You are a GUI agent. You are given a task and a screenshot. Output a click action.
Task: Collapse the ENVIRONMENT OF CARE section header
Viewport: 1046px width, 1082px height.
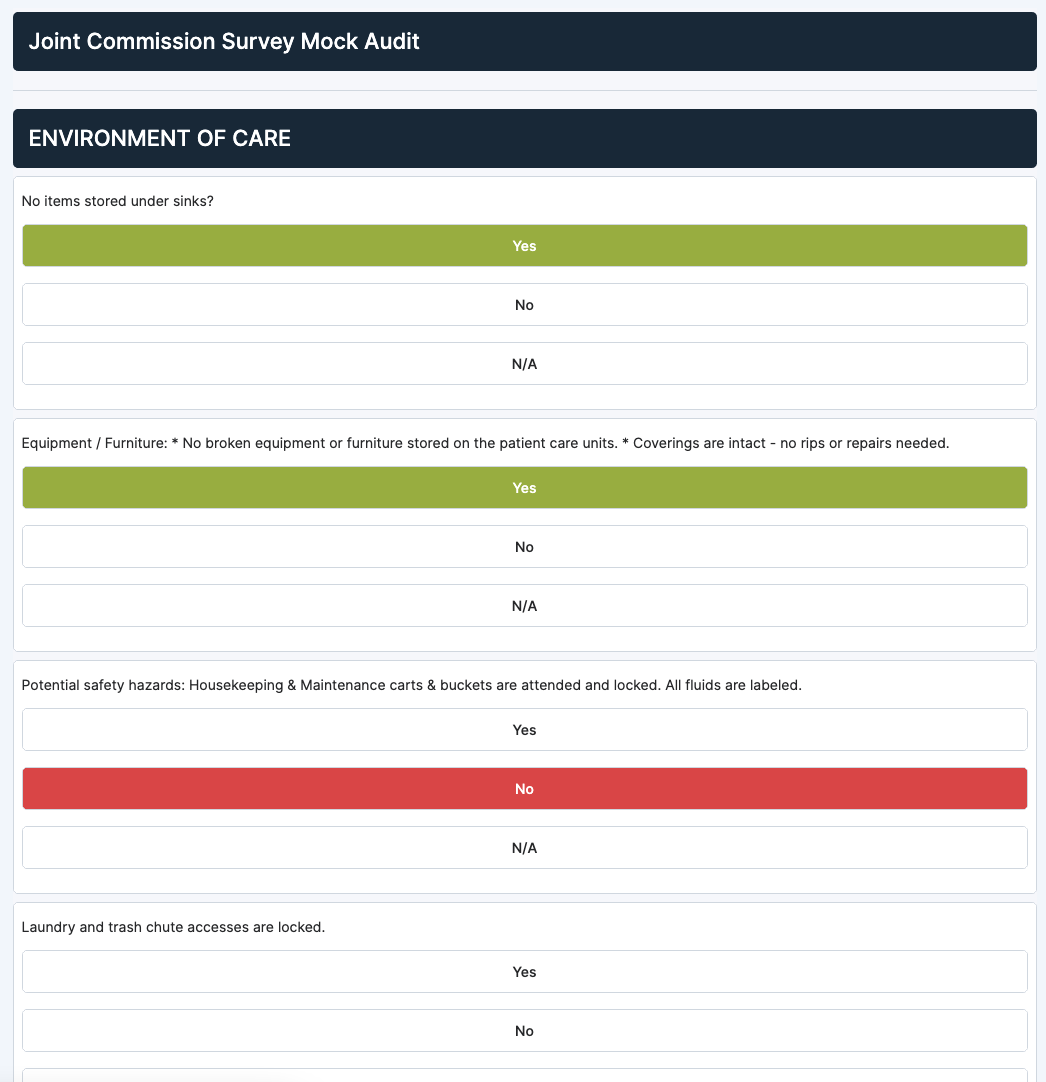click(x=524, y=138)
